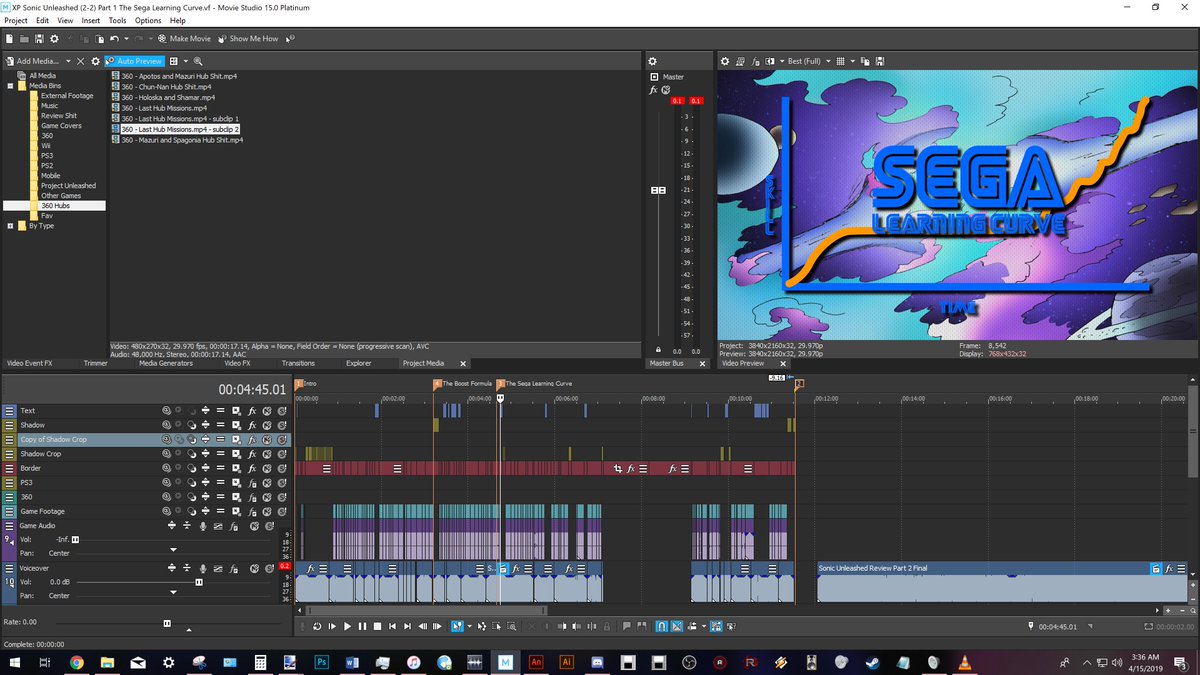Open the Master FX button in the Master Bus
This screenshot has width=1200, height=675.
(653, 90)
